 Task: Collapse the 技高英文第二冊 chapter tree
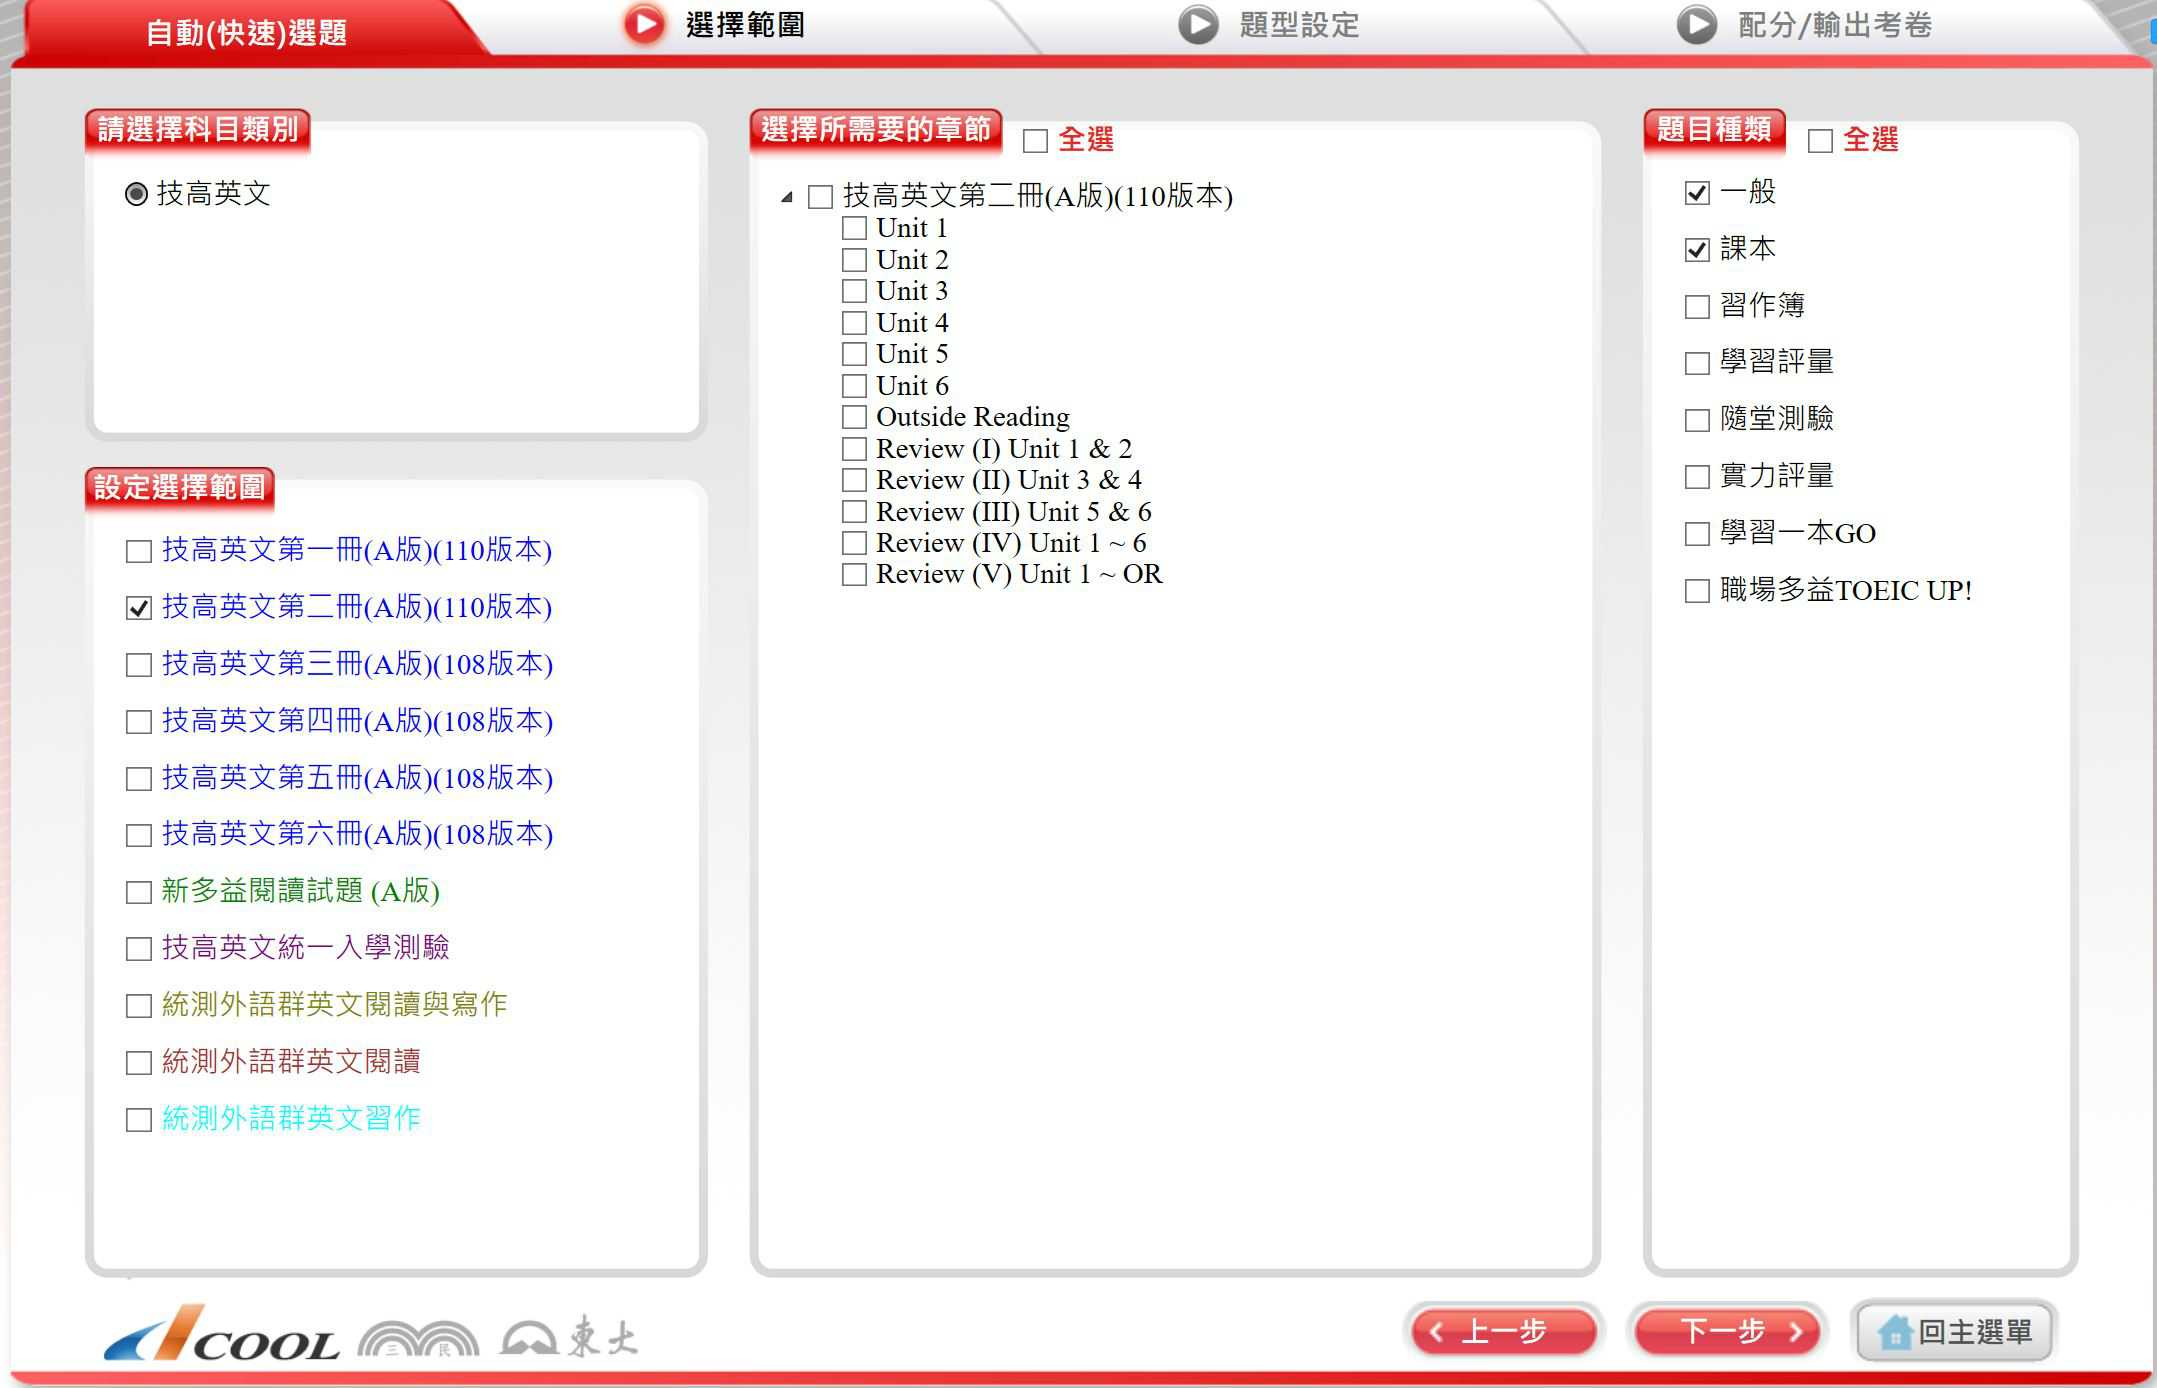787,197
